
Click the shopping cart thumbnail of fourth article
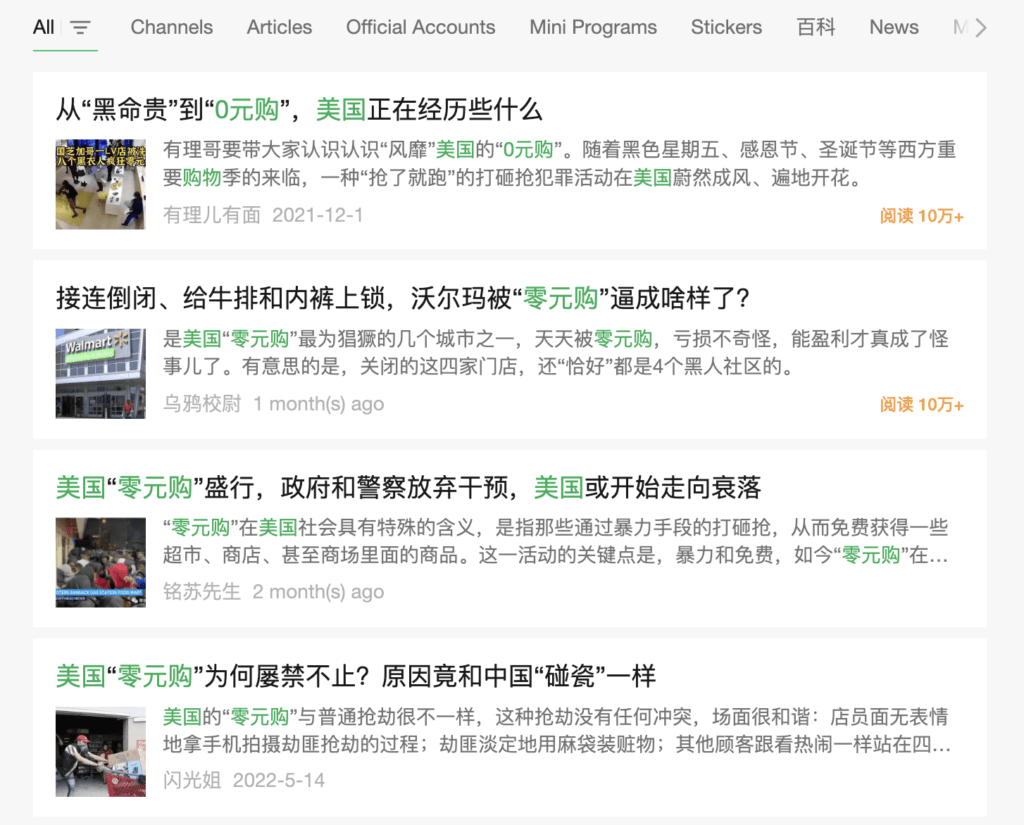(x=100, y=751)
